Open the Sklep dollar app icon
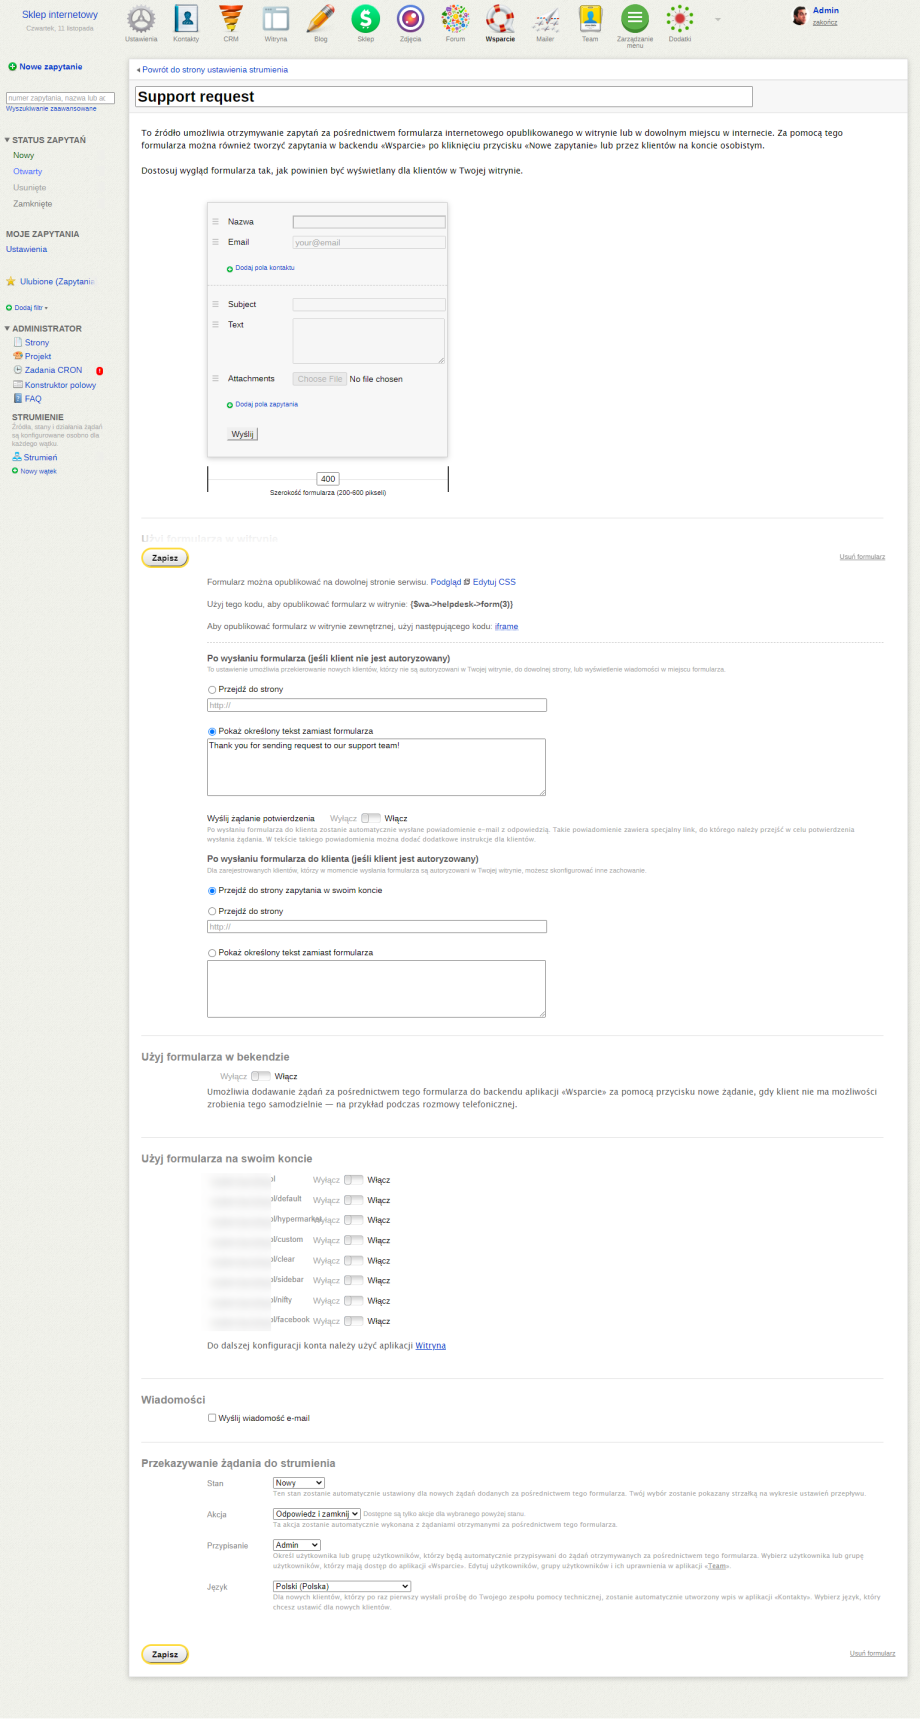 coord(365,19)
